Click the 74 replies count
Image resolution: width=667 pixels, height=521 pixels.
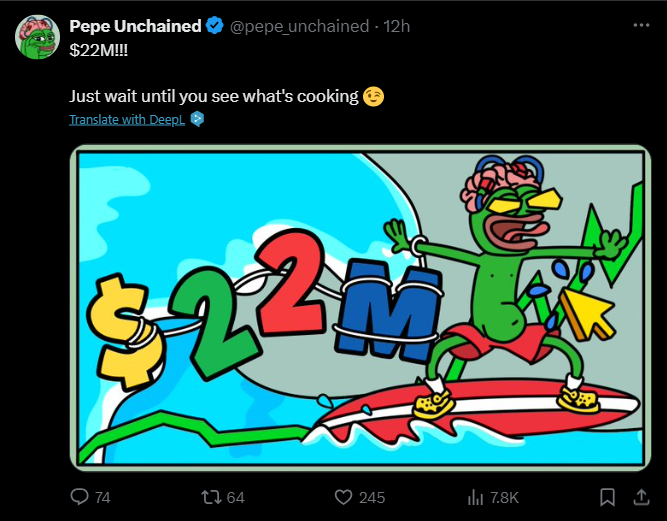[x=103, y=498]
